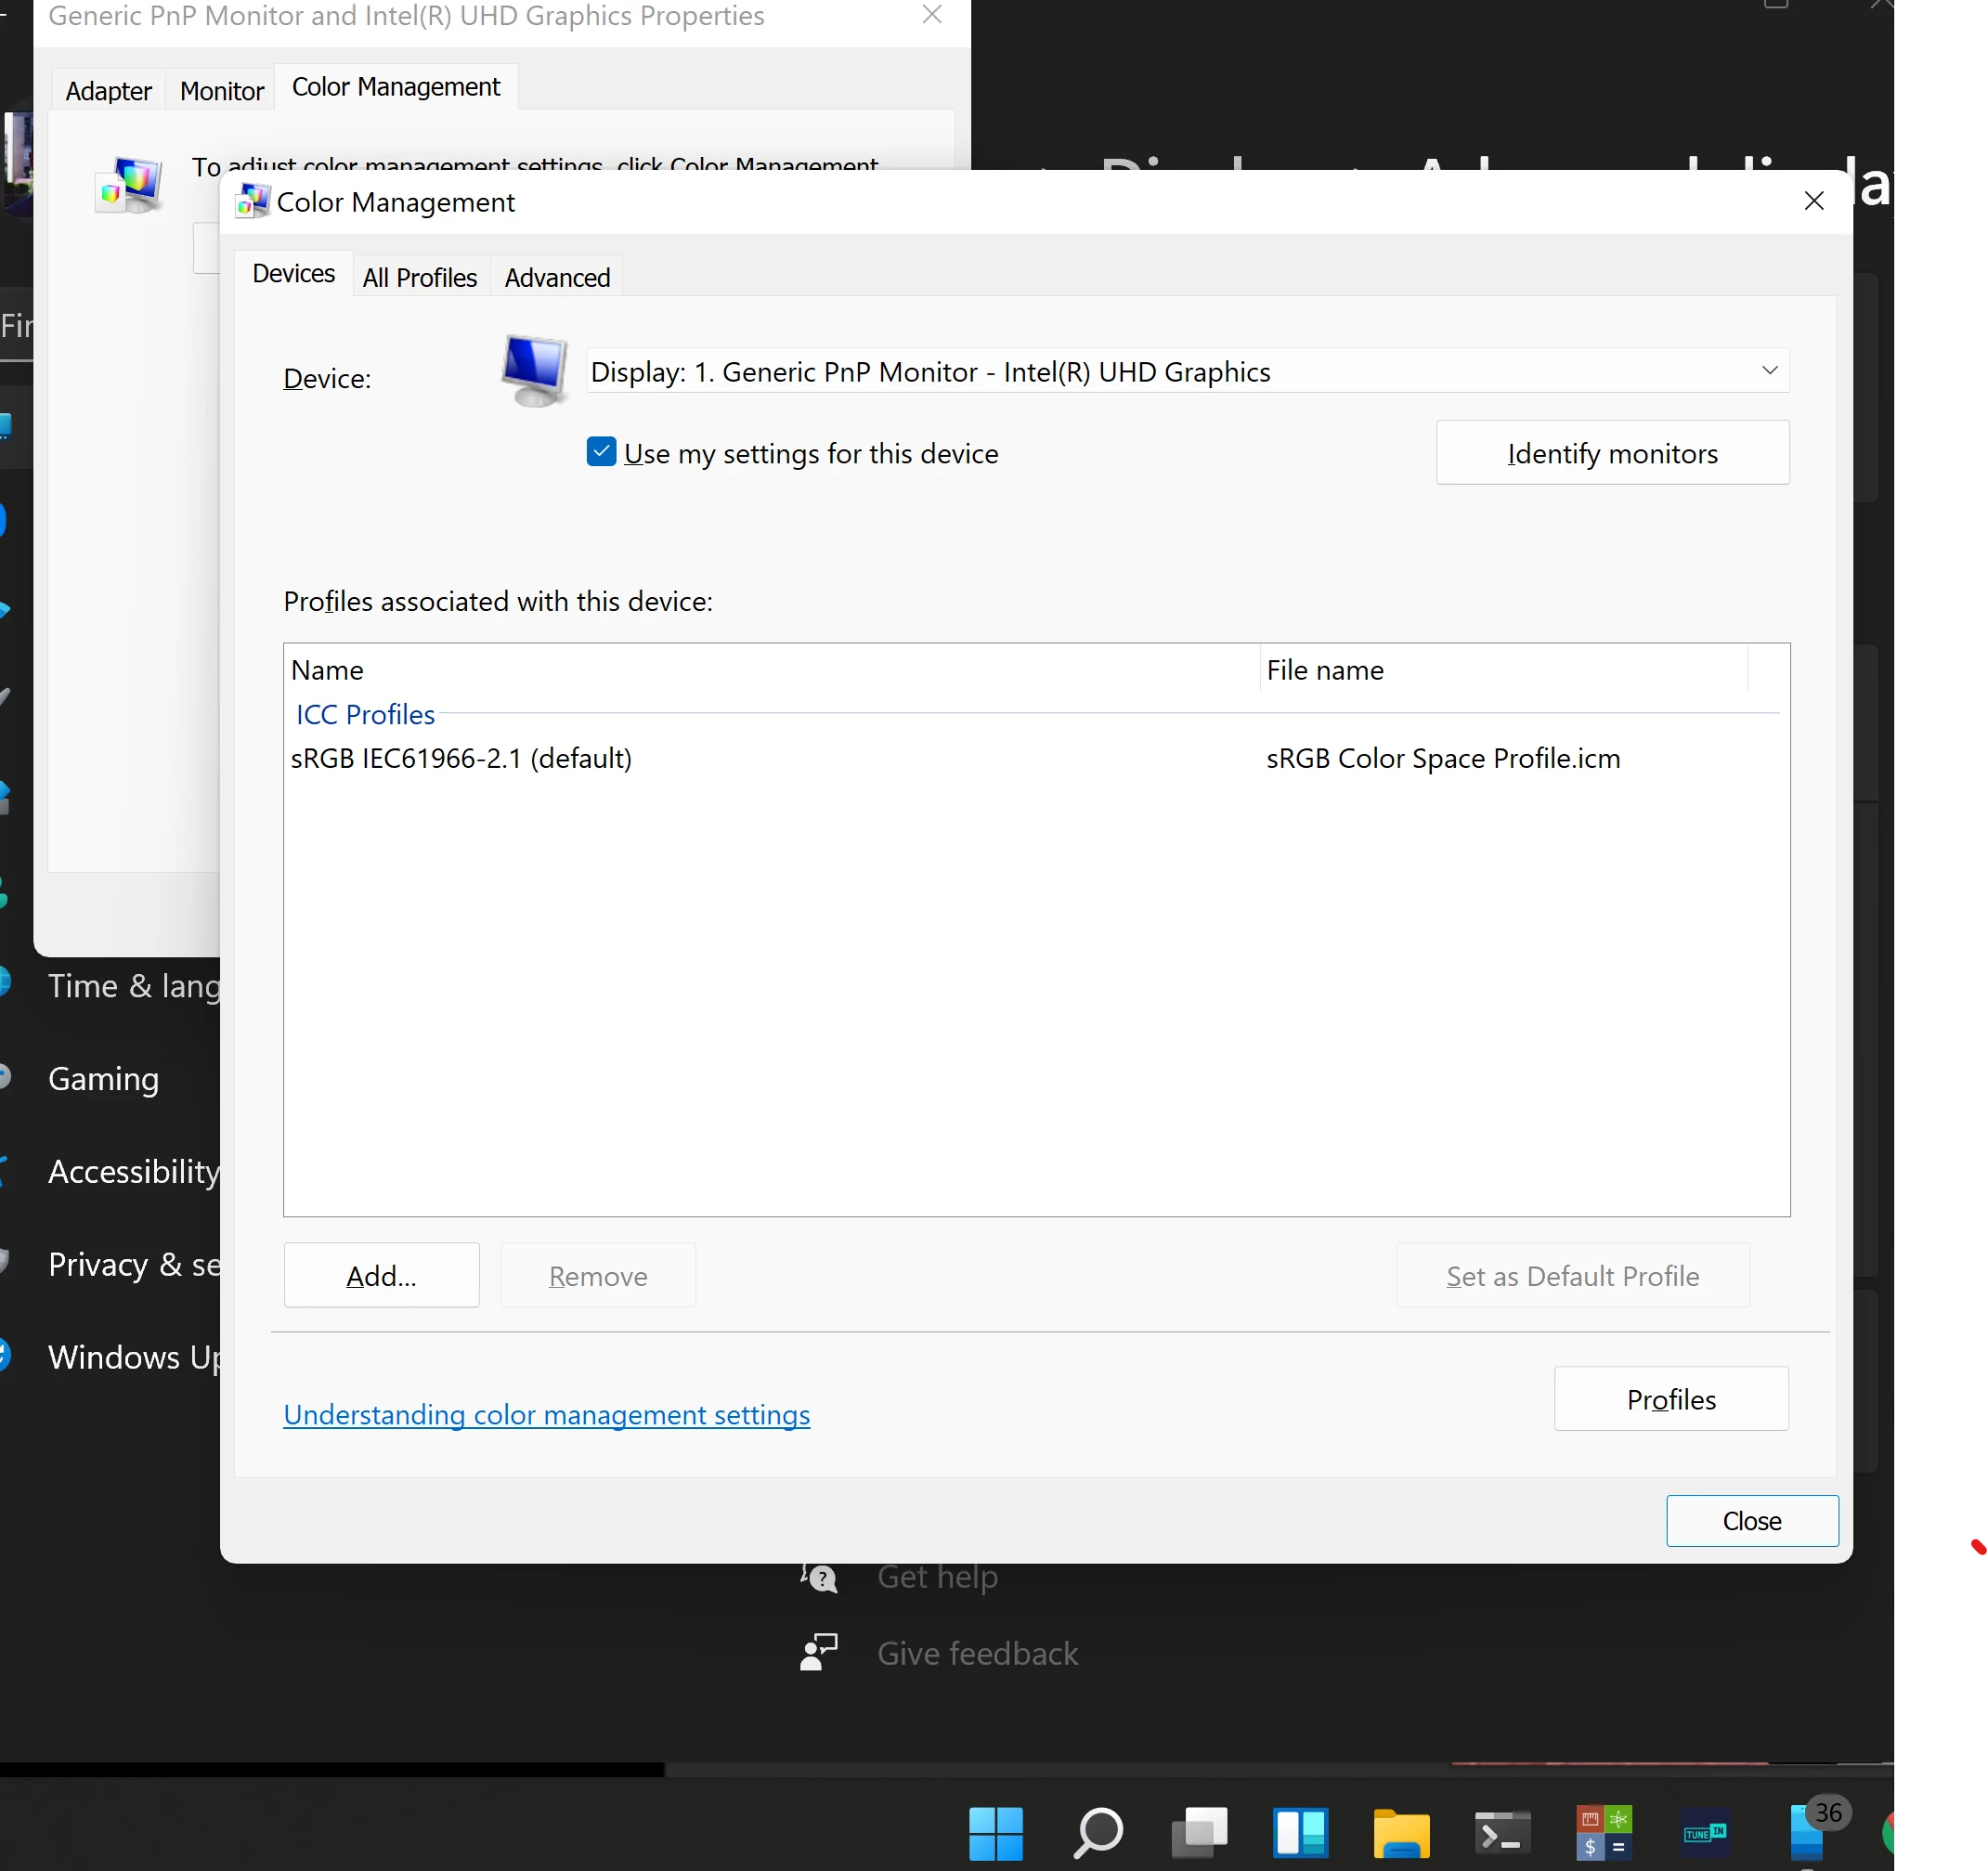Open Task View from the taskbar
The image size is (1988, 1871).
pyautogui.click(x=1199, y=1833)
